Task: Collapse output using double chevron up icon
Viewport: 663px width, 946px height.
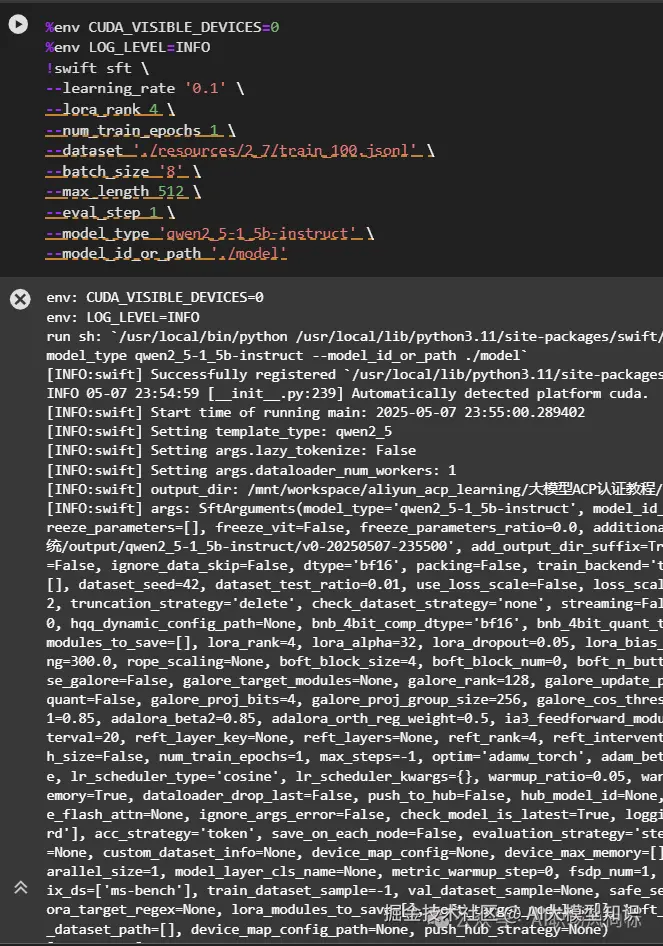Action: click(21, 887)
